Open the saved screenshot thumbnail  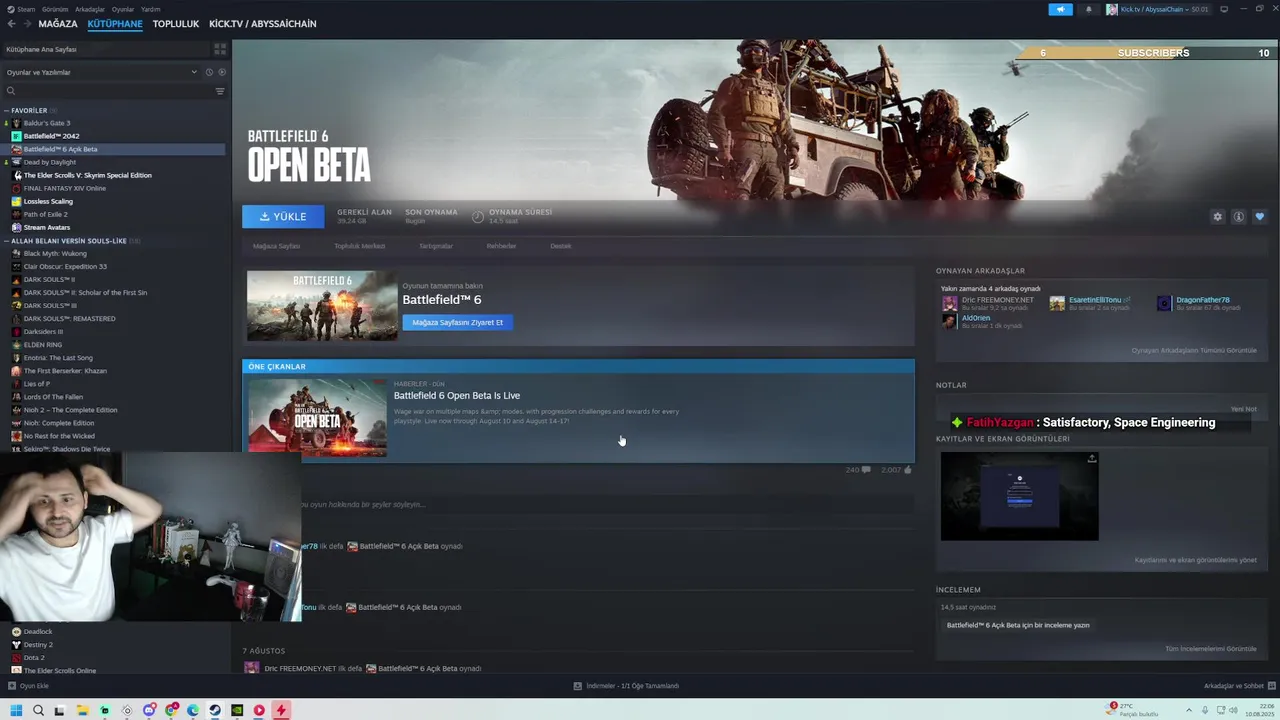tap(1019, 496)
